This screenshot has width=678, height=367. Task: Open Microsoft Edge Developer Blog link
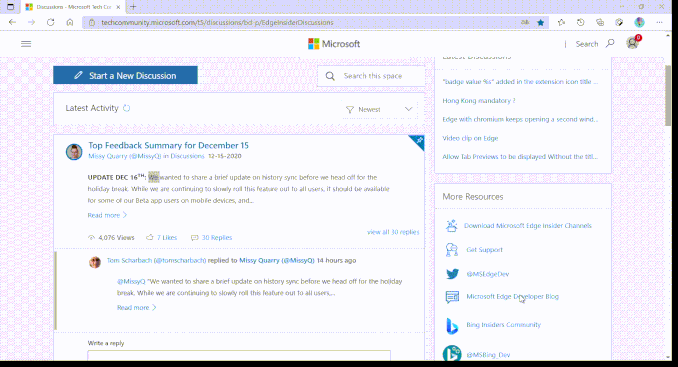pos(512,296)
